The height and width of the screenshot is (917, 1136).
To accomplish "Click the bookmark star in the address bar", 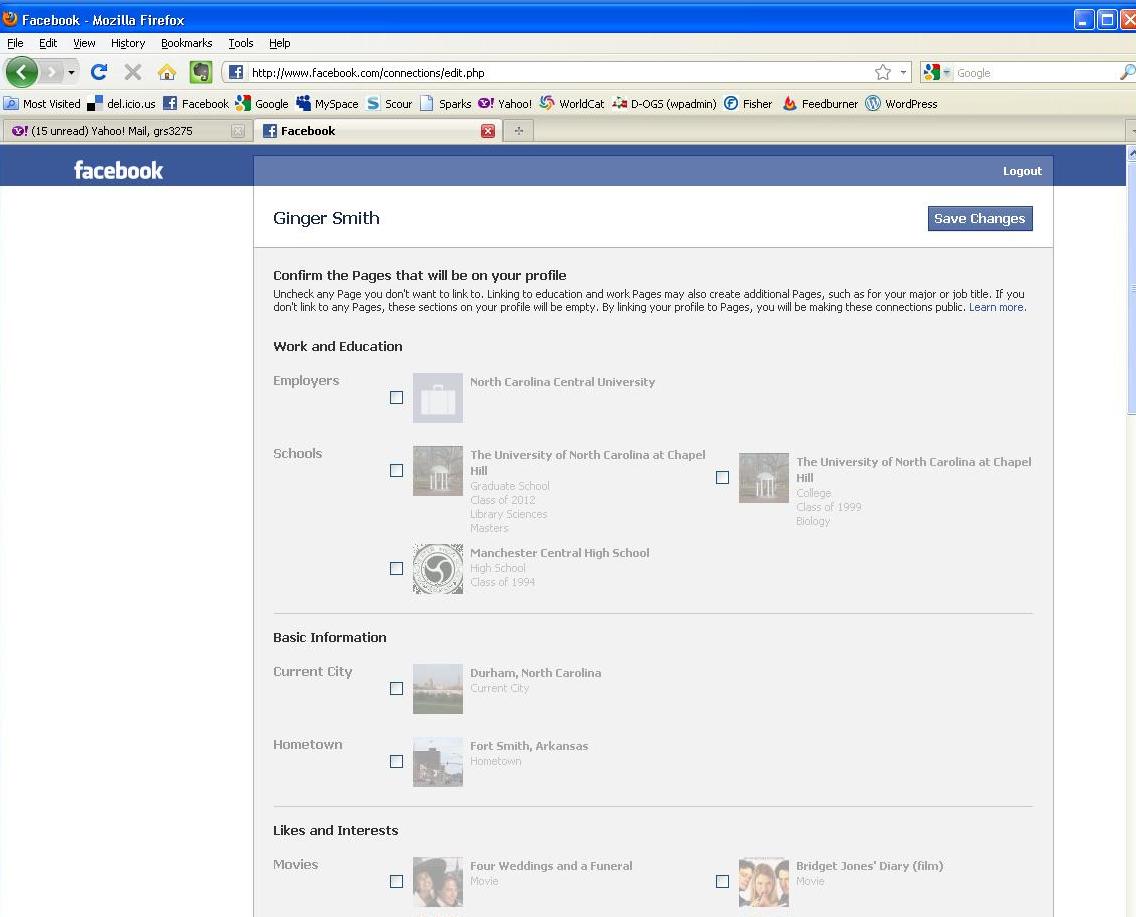I will point(884,72).
